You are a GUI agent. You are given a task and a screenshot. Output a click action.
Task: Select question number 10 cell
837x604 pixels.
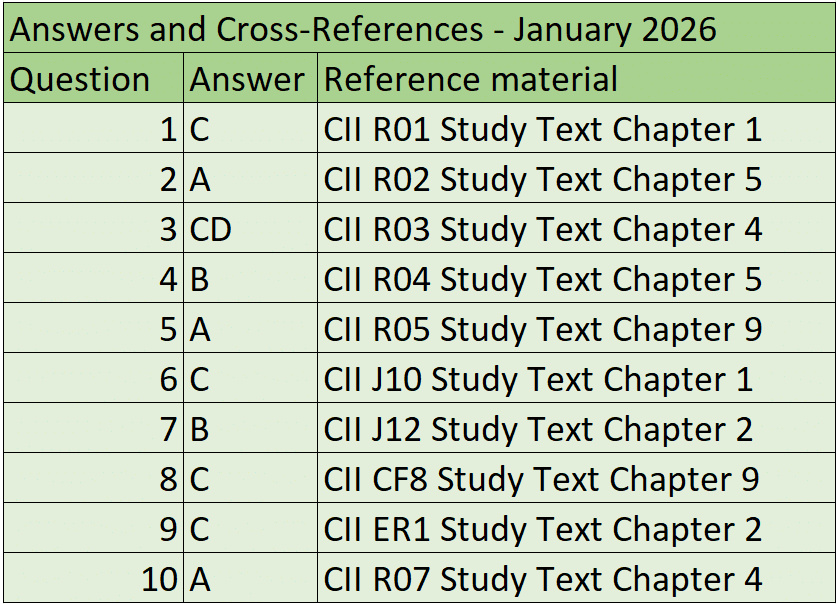coord(93,578)
